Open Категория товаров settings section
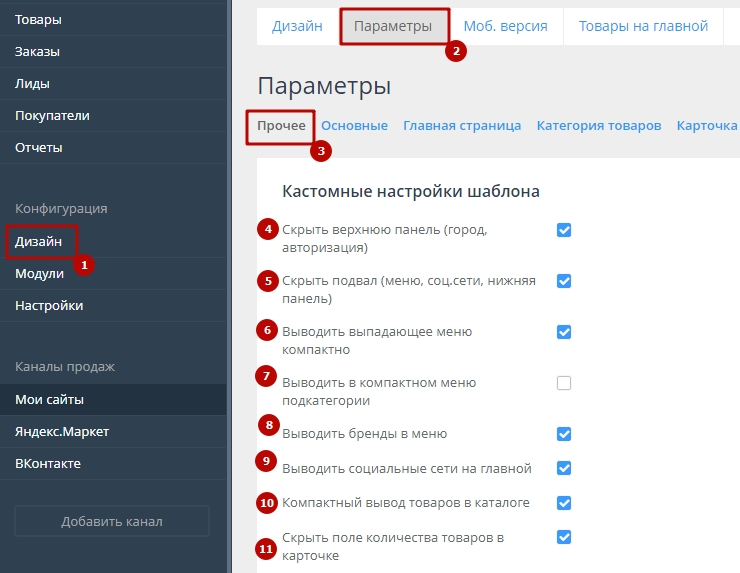 pyautogui.click(x=599, y=126)
